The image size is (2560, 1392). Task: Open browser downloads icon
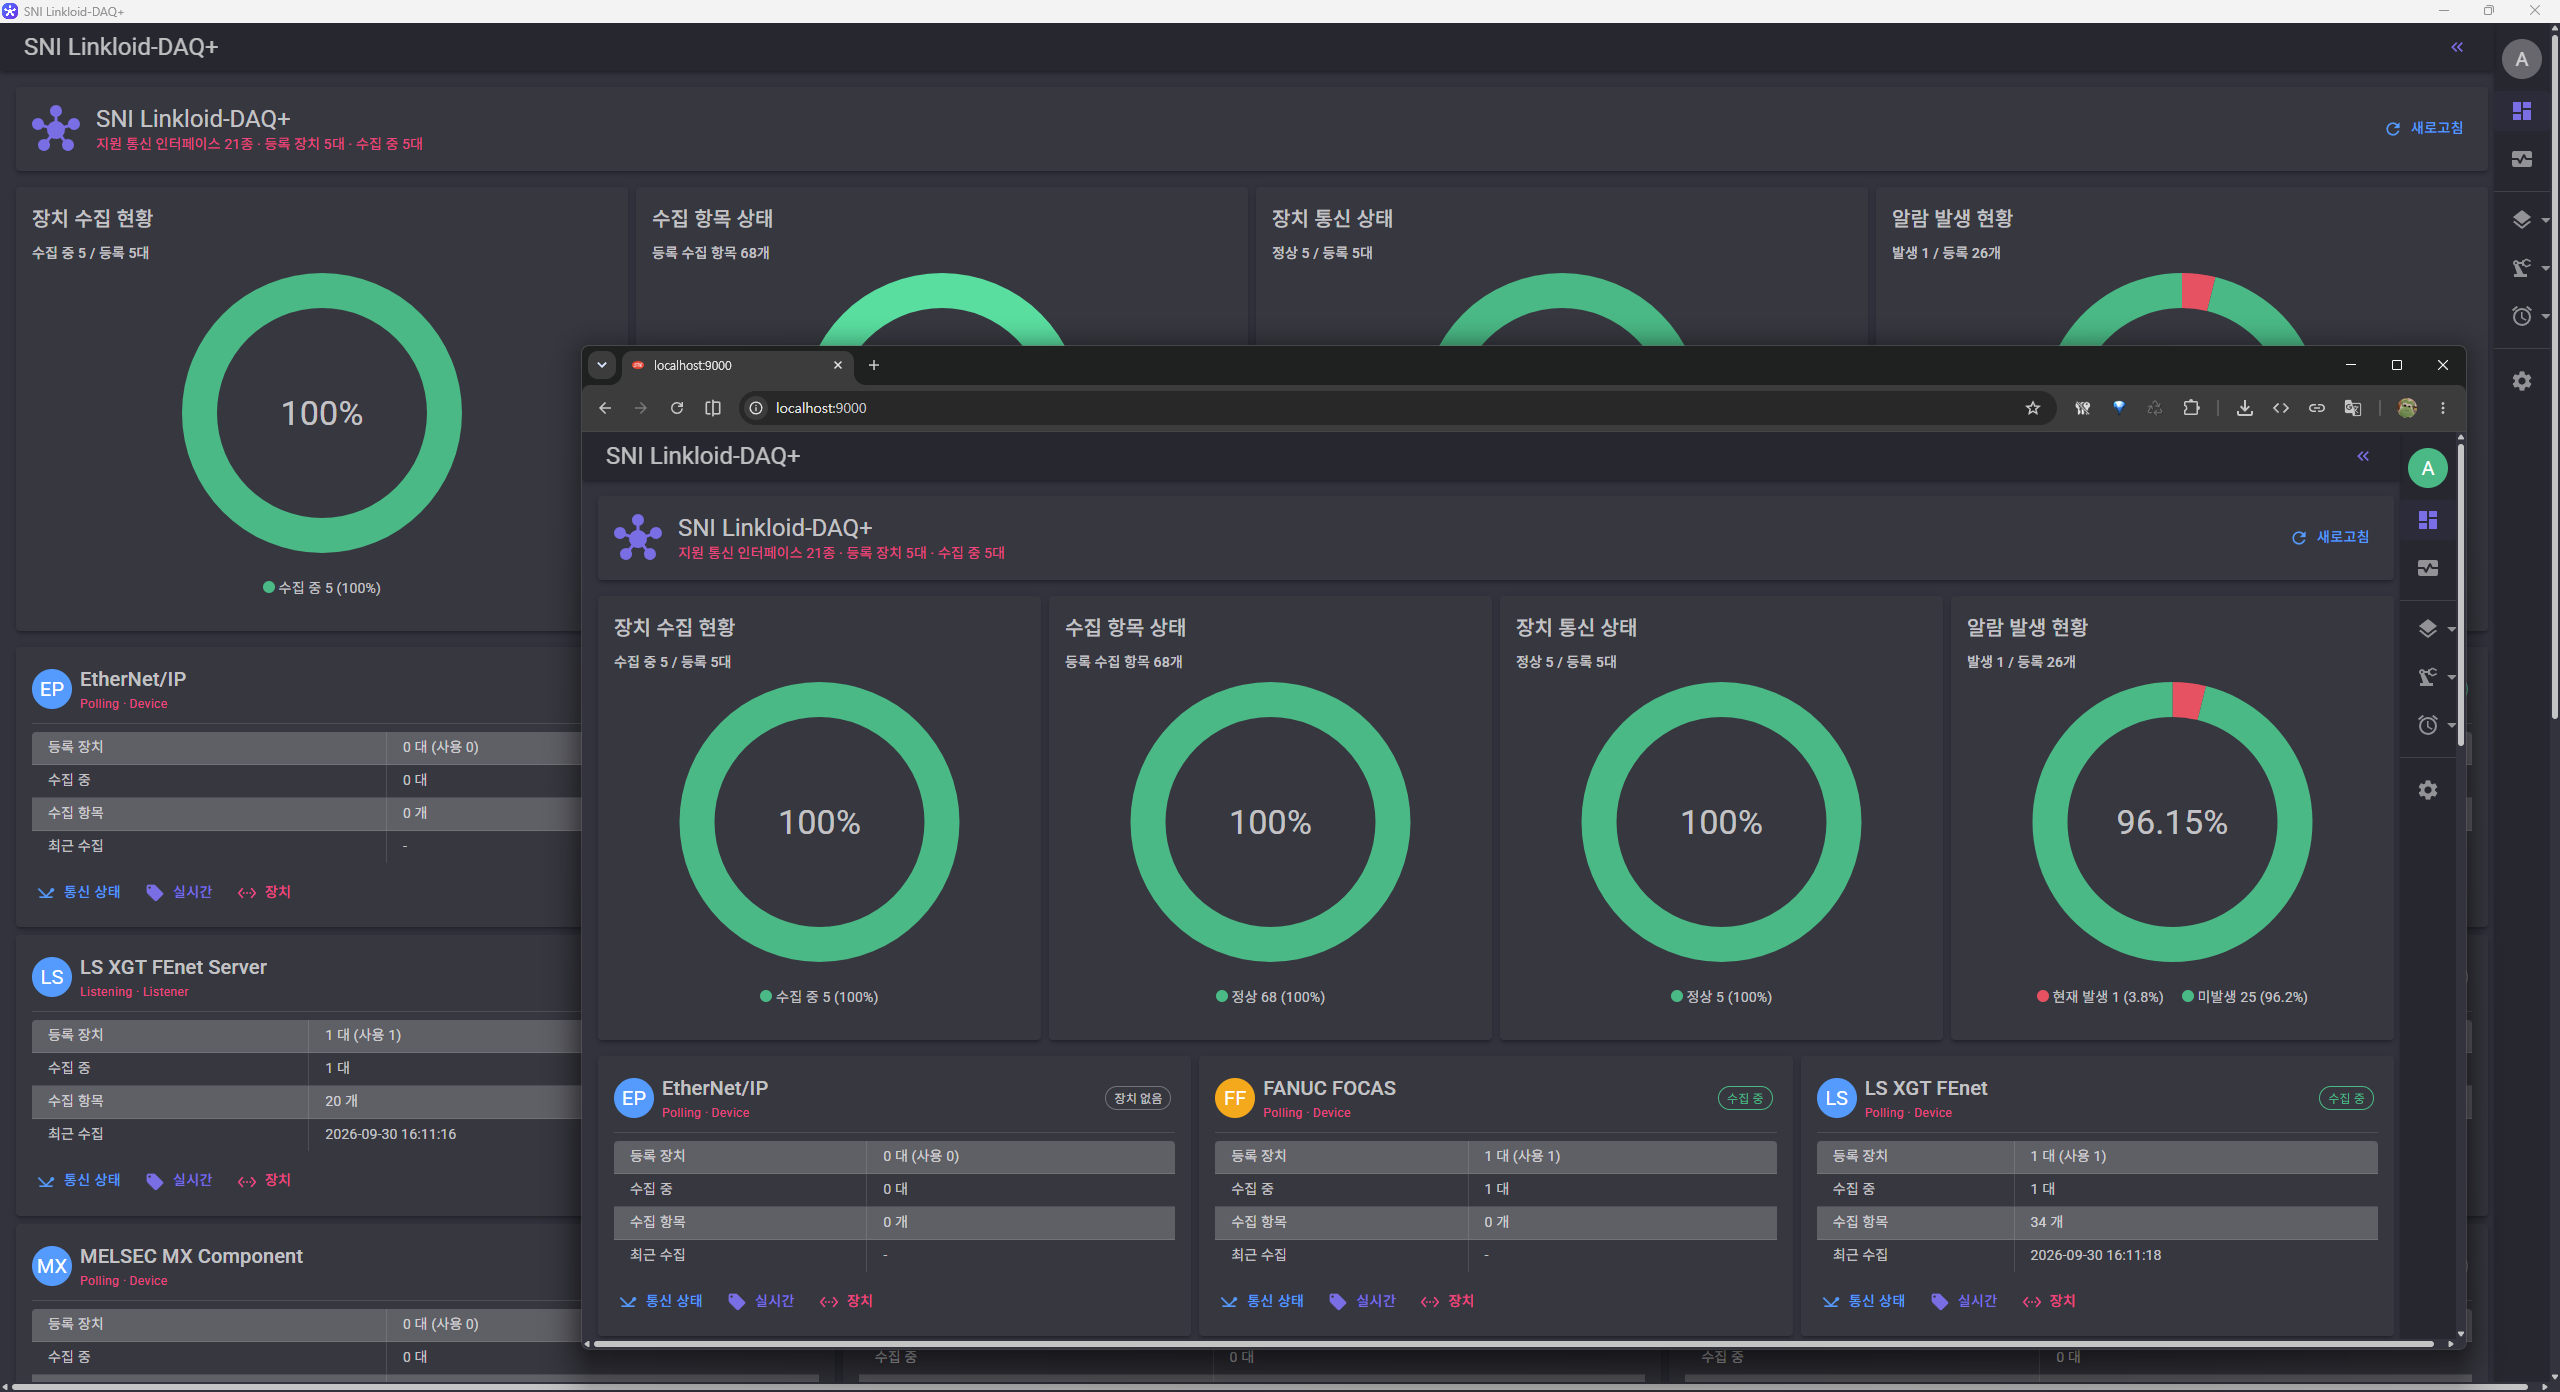pos(2244,408)
